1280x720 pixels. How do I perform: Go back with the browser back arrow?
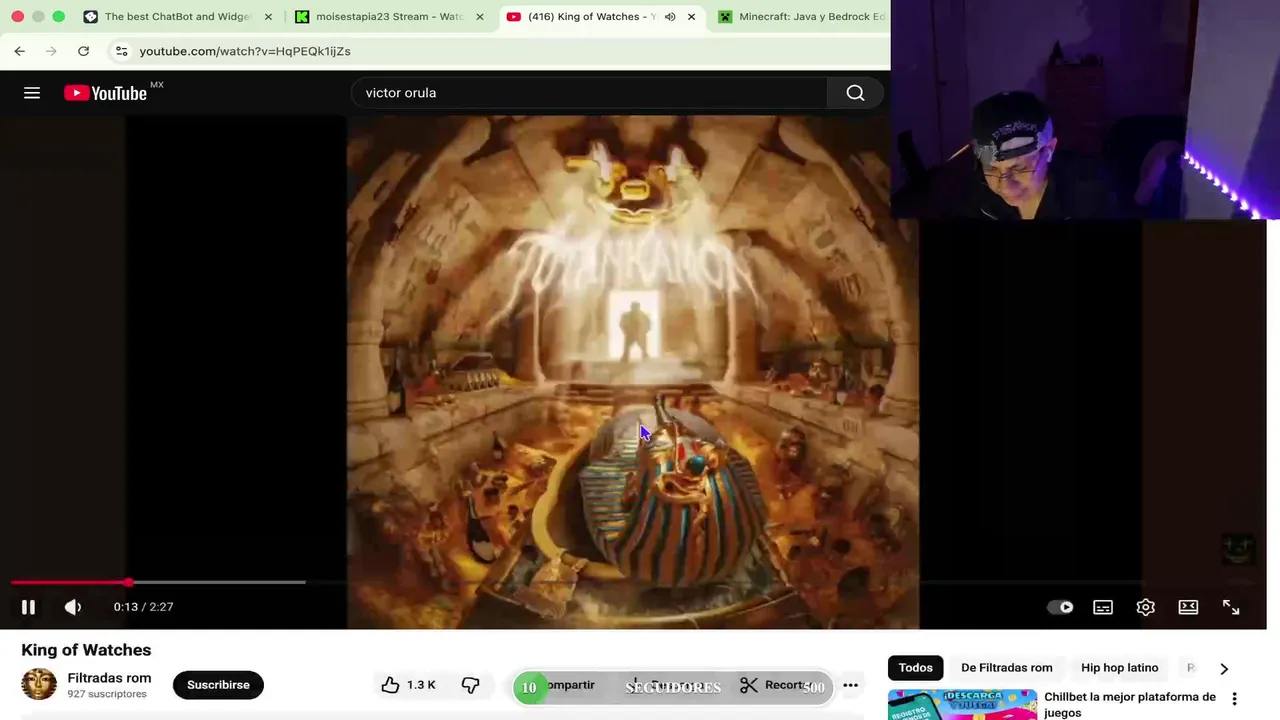coord(20,51)
